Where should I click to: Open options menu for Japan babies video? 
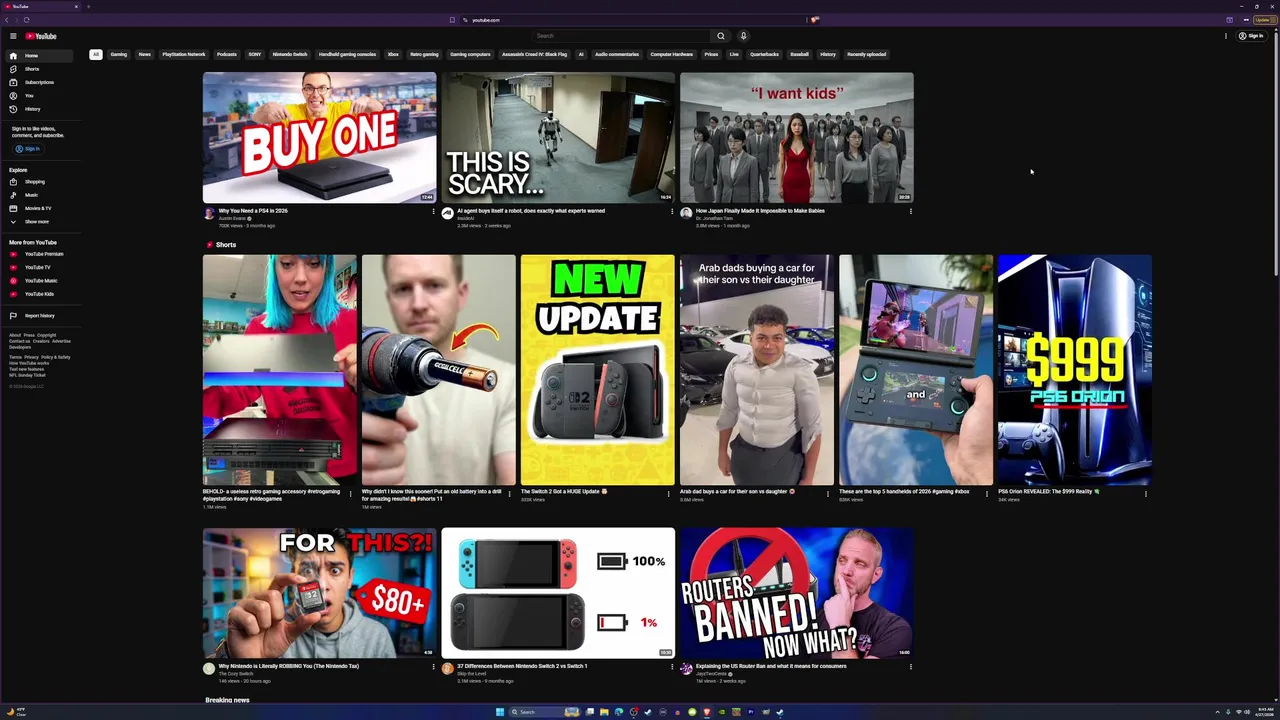pyautogui.click(x=910, y=211)
